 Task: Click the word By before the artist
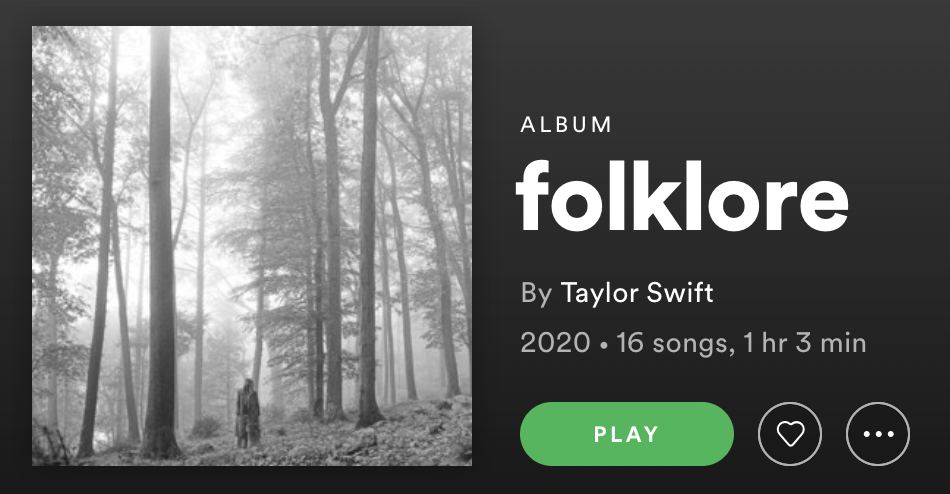(536, 293)
